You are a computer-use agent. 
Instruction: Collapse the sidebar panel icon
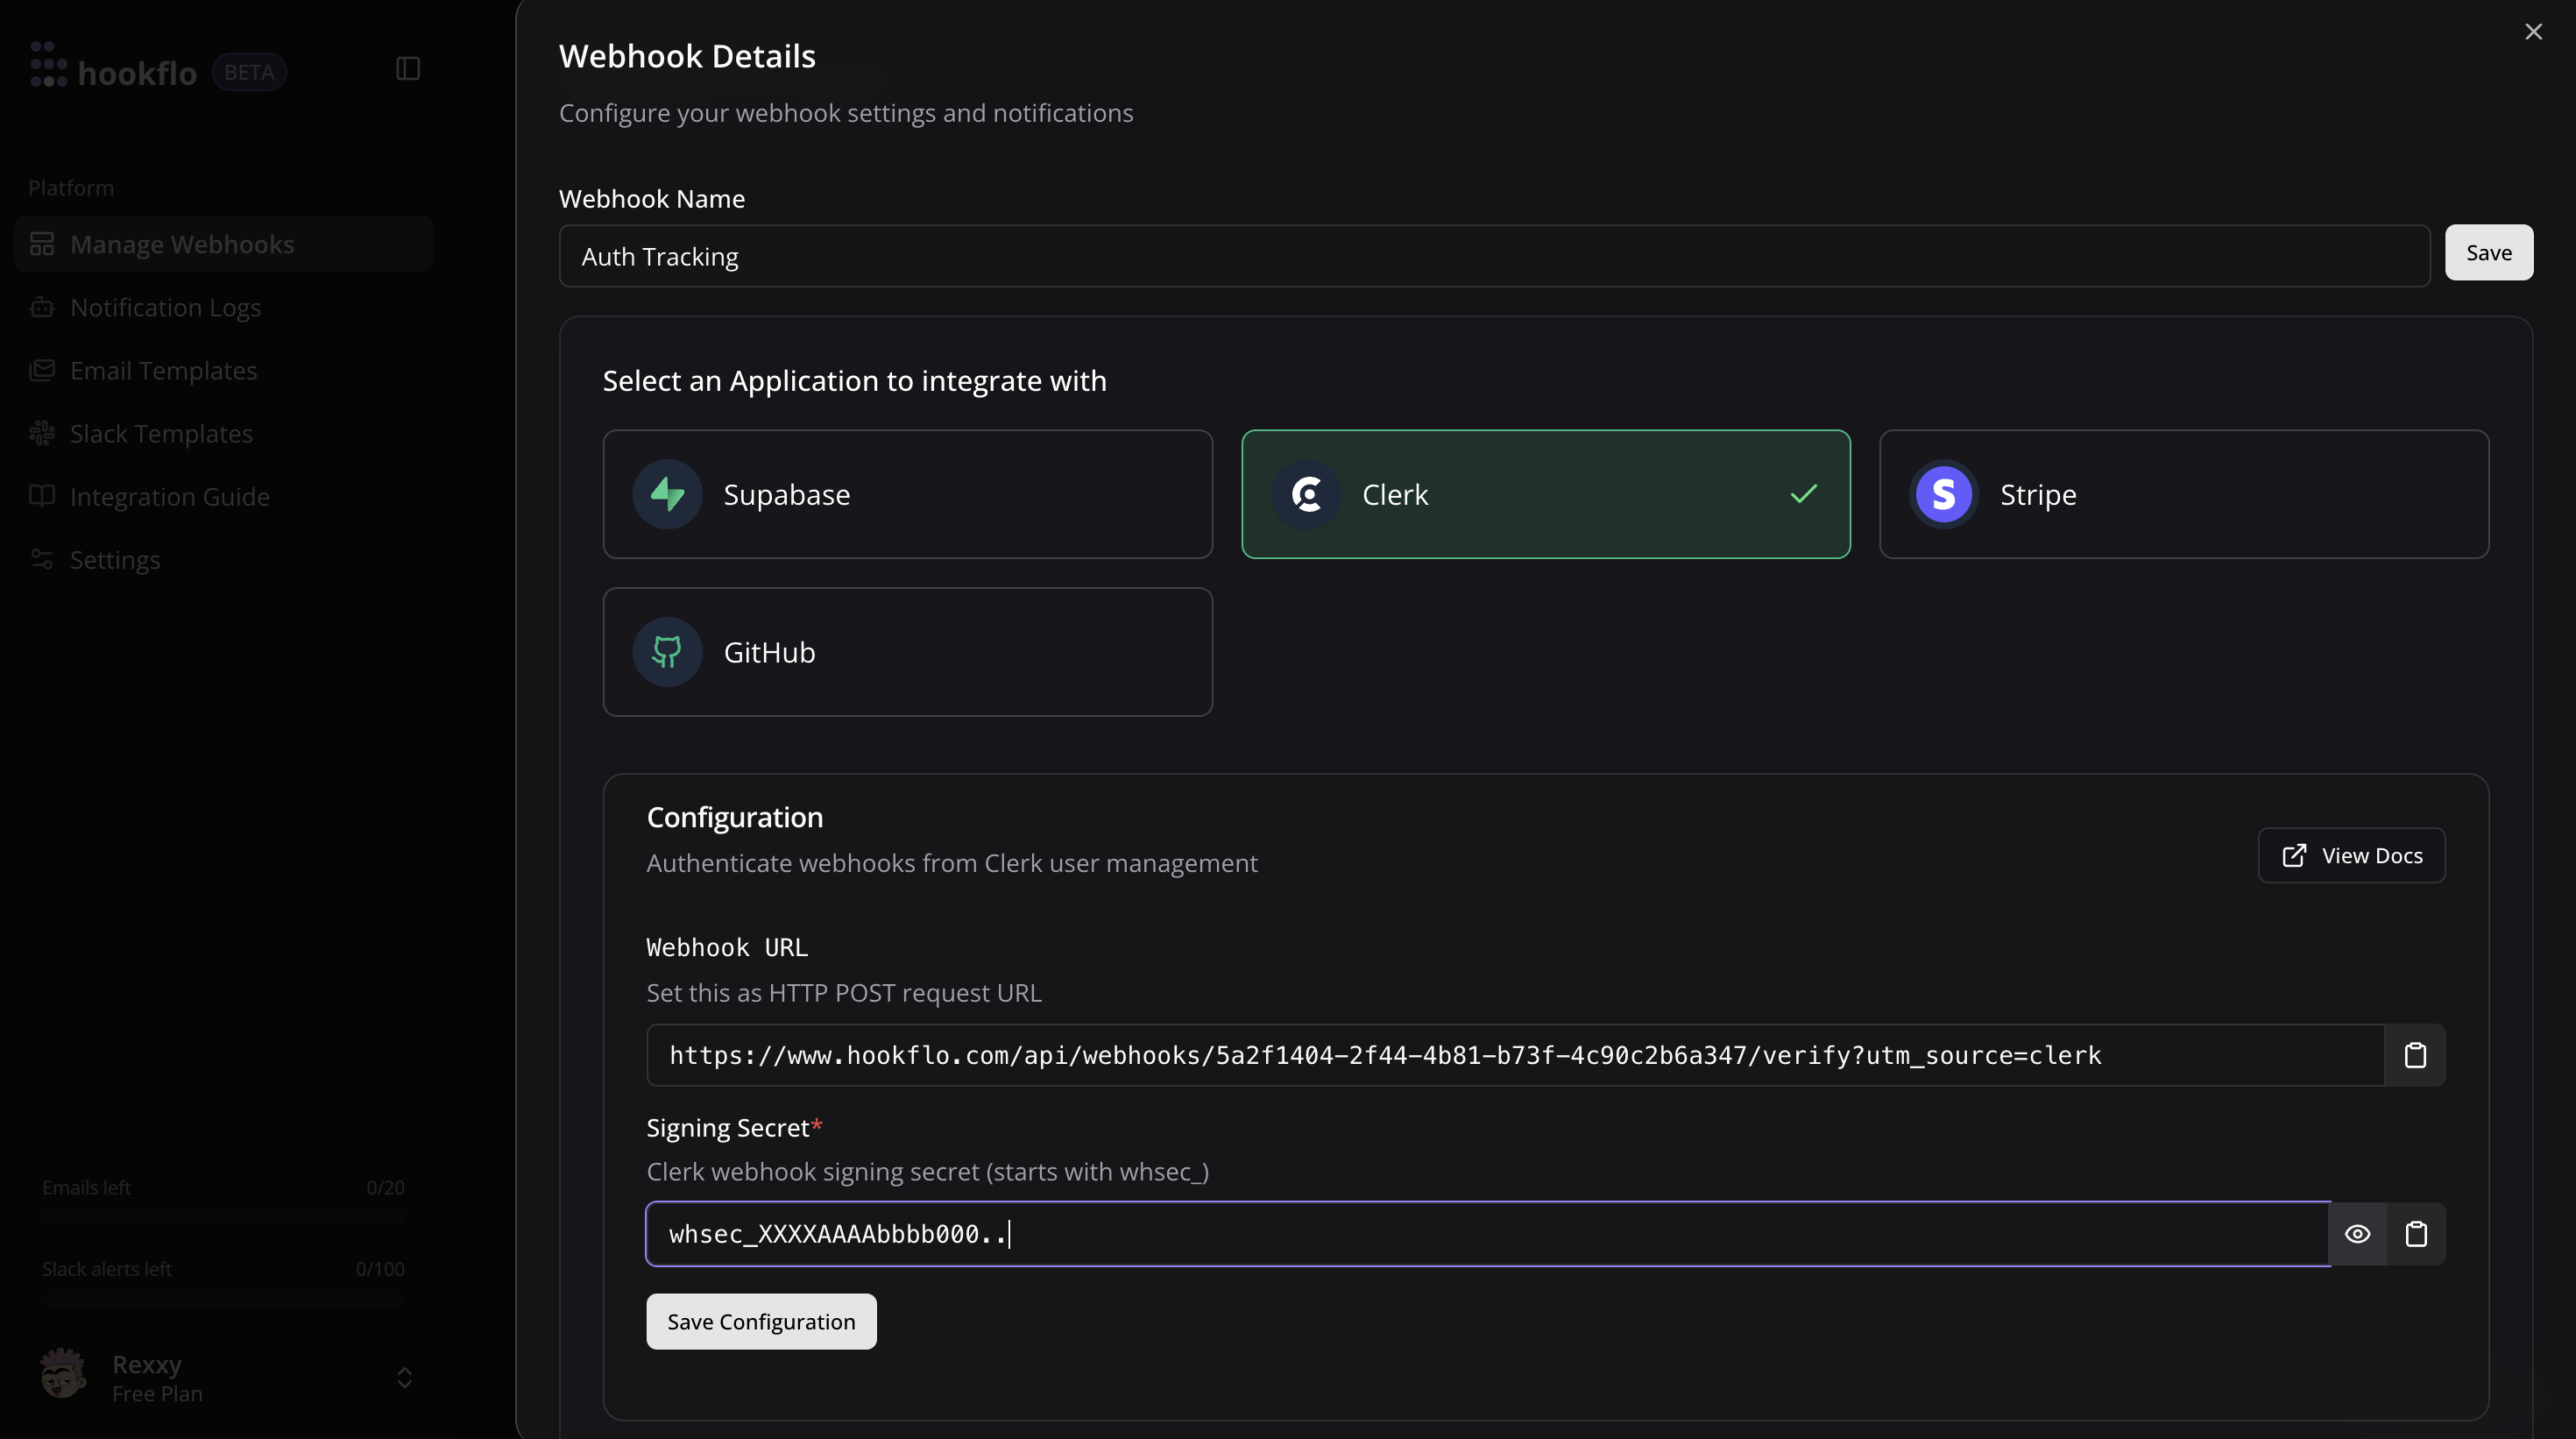[407, 69]
